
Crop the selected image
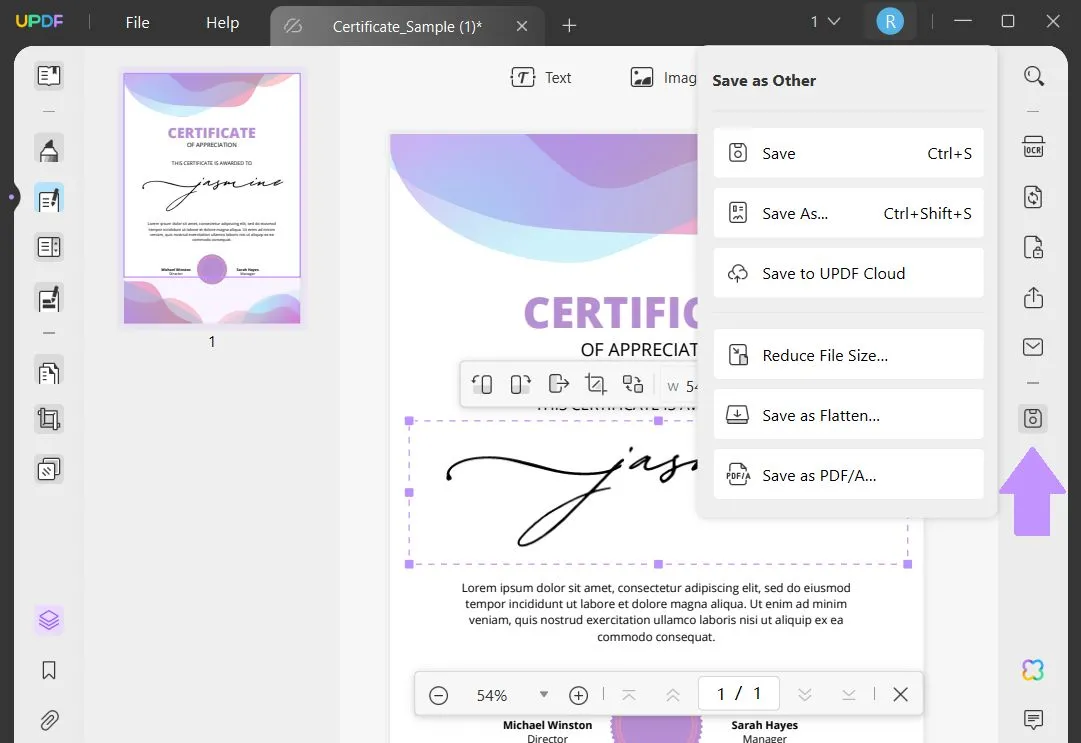coord(596,383)
